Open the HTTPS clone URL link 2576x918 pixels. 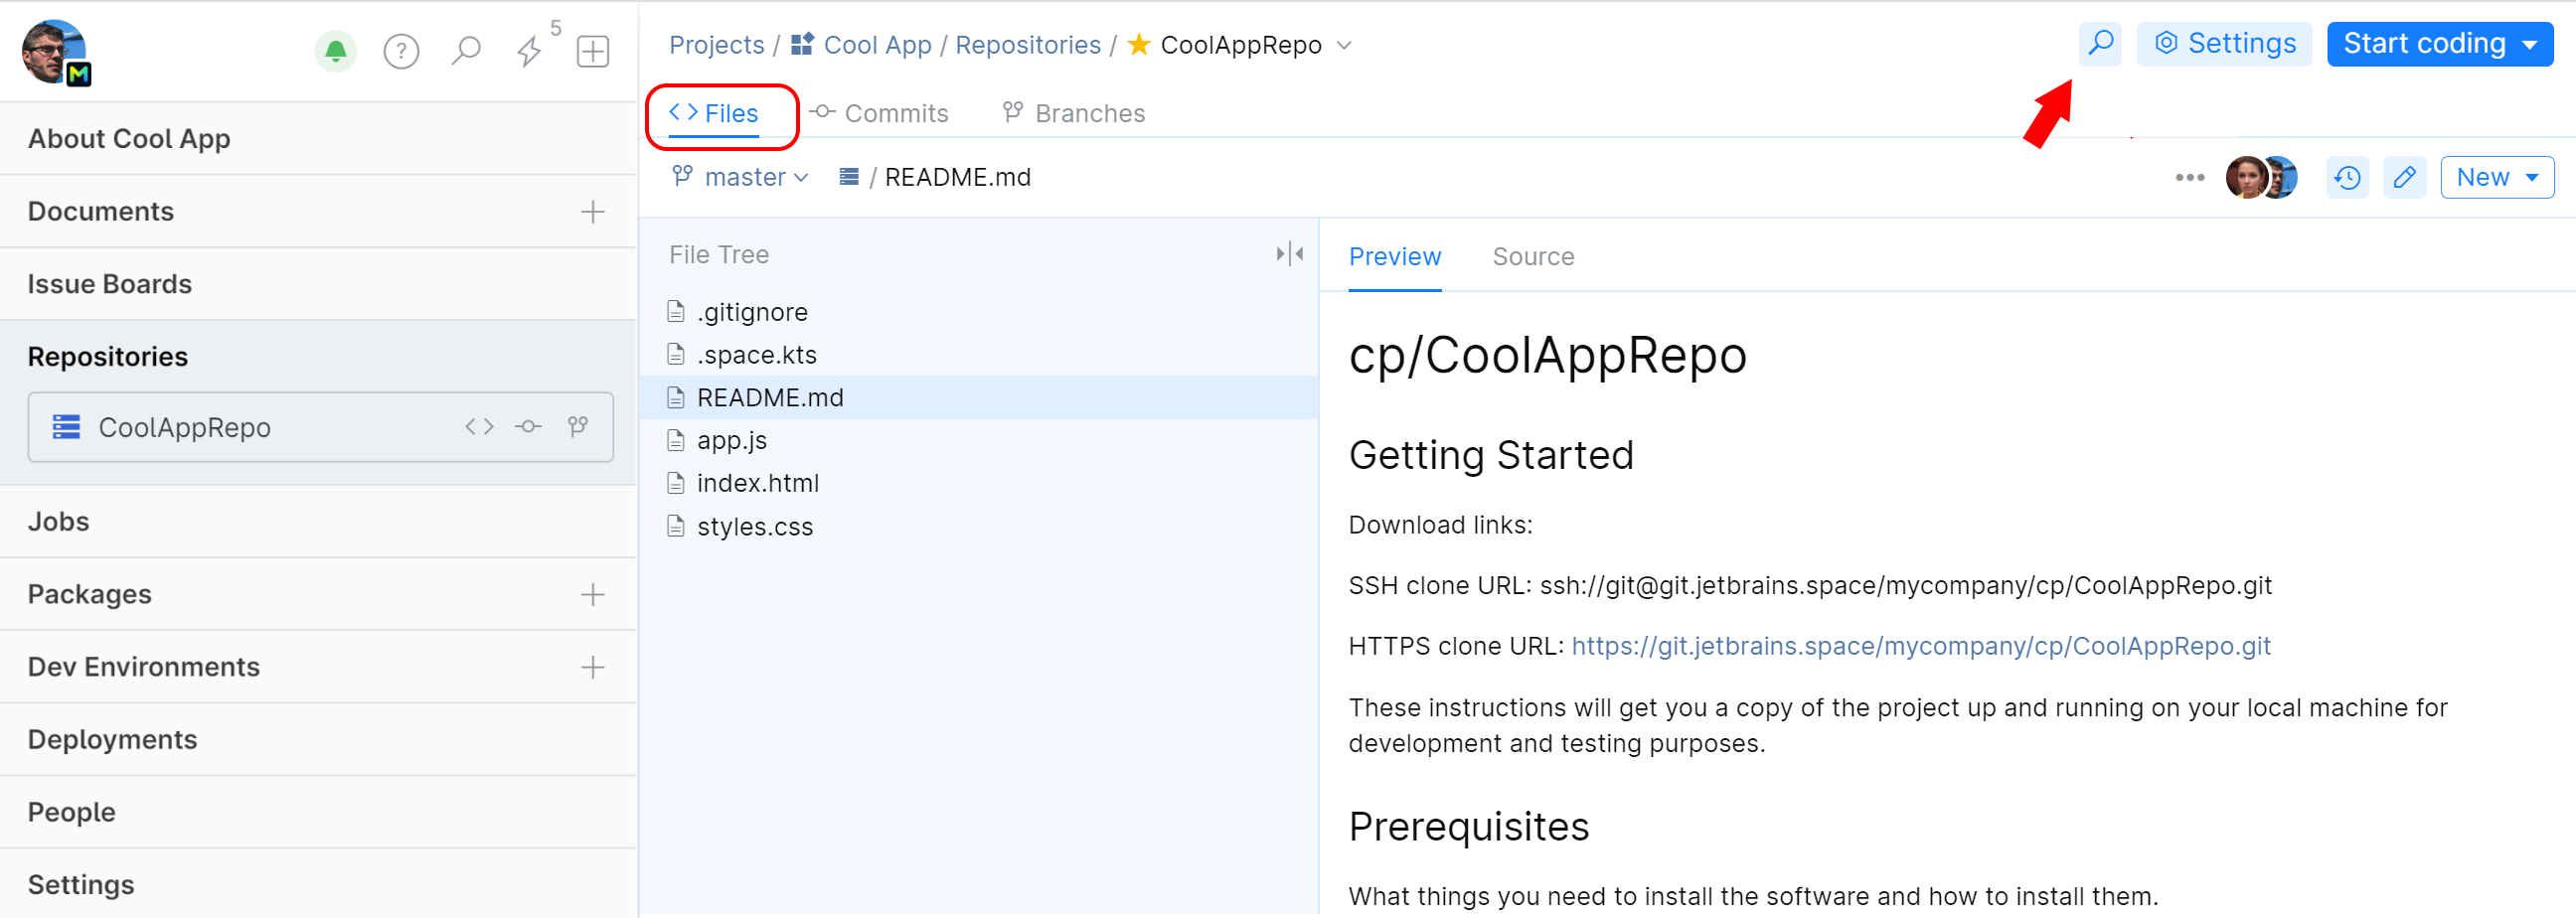tap(1920, 646)
